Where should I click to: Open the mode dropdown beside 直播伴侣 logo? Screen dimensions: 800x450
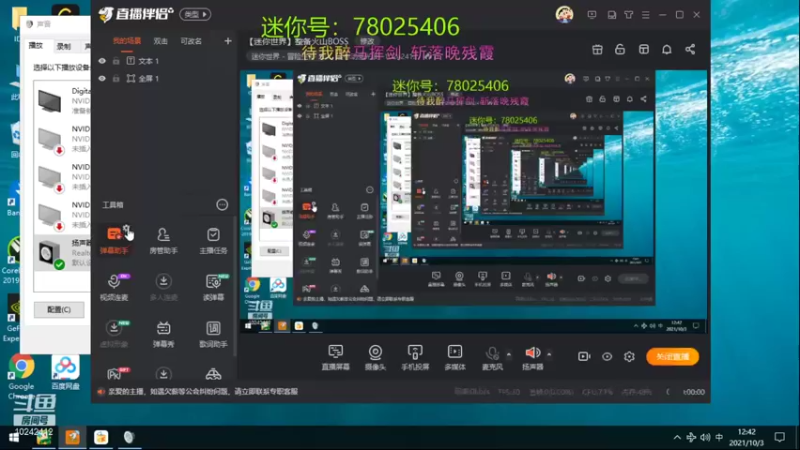pos(195,14)
